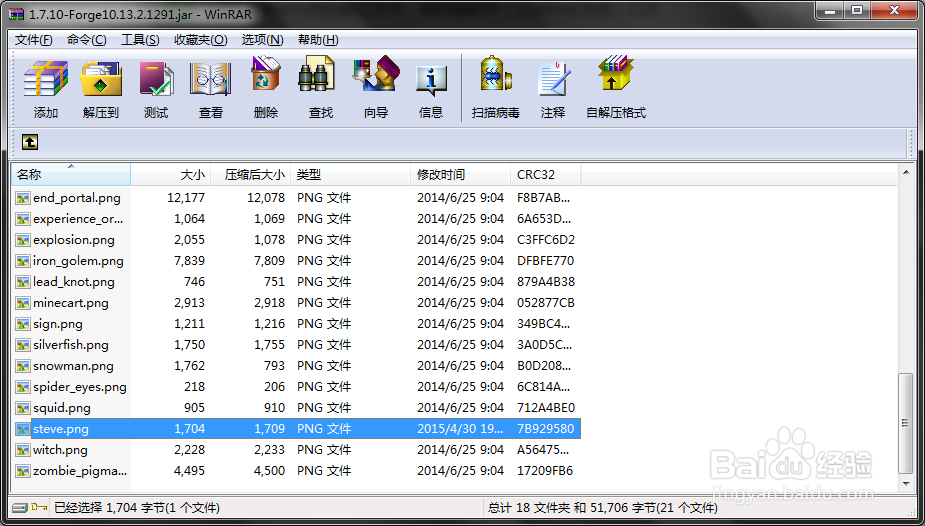This screenshot has height=526, width=925.
Task: Launch the 向导 (Wizard) tool
Action: pos(376,75)
